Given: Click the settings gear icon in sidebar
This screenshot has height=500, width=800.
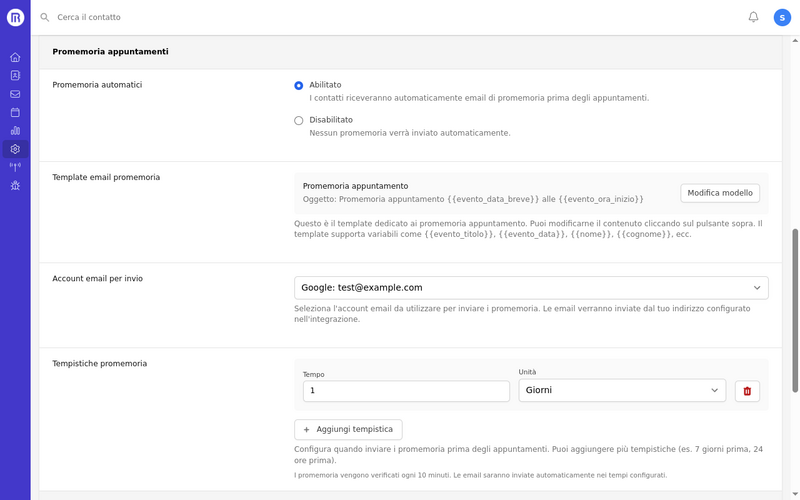Looking at the screenshot, I should click(15, 149).
